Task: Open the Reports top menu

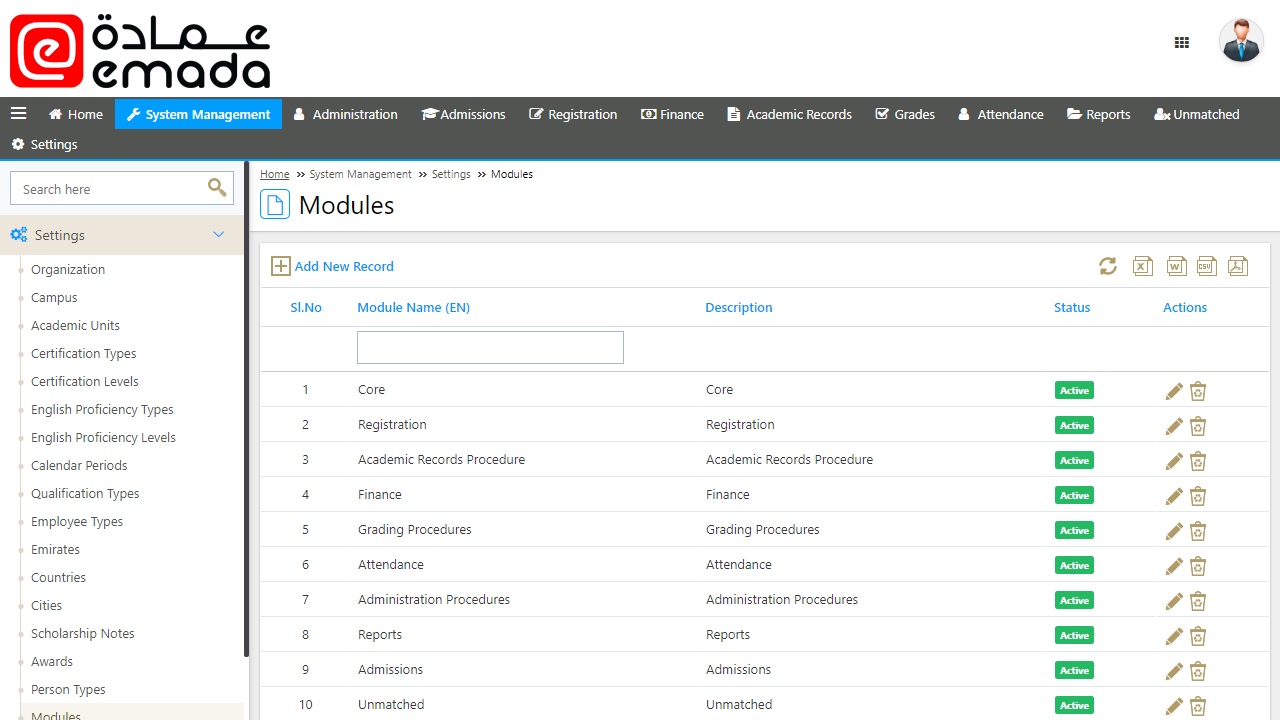Action: click(1098, 114)
